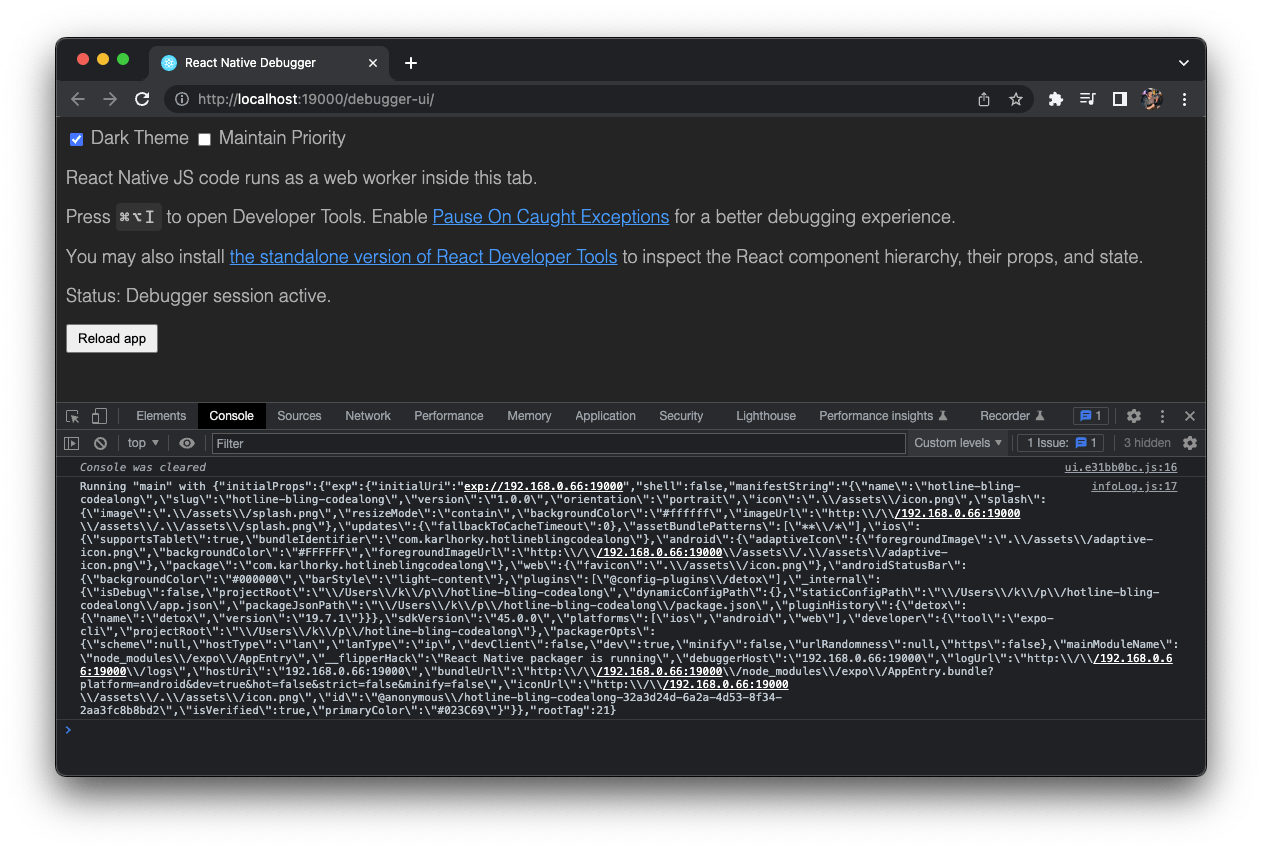Image resolution: width=1262 pixels, height=850 pixels.
Task: Open console settings gear beside hidden count
Action: coord(1189,443)
